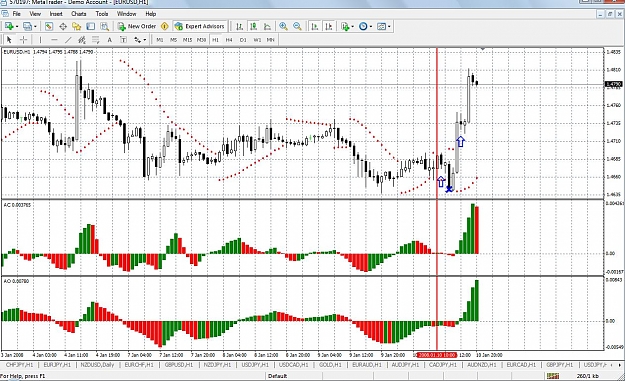Click the Templates icon
The width and height of the screenshot is (625, 381).
click(381, 26)
